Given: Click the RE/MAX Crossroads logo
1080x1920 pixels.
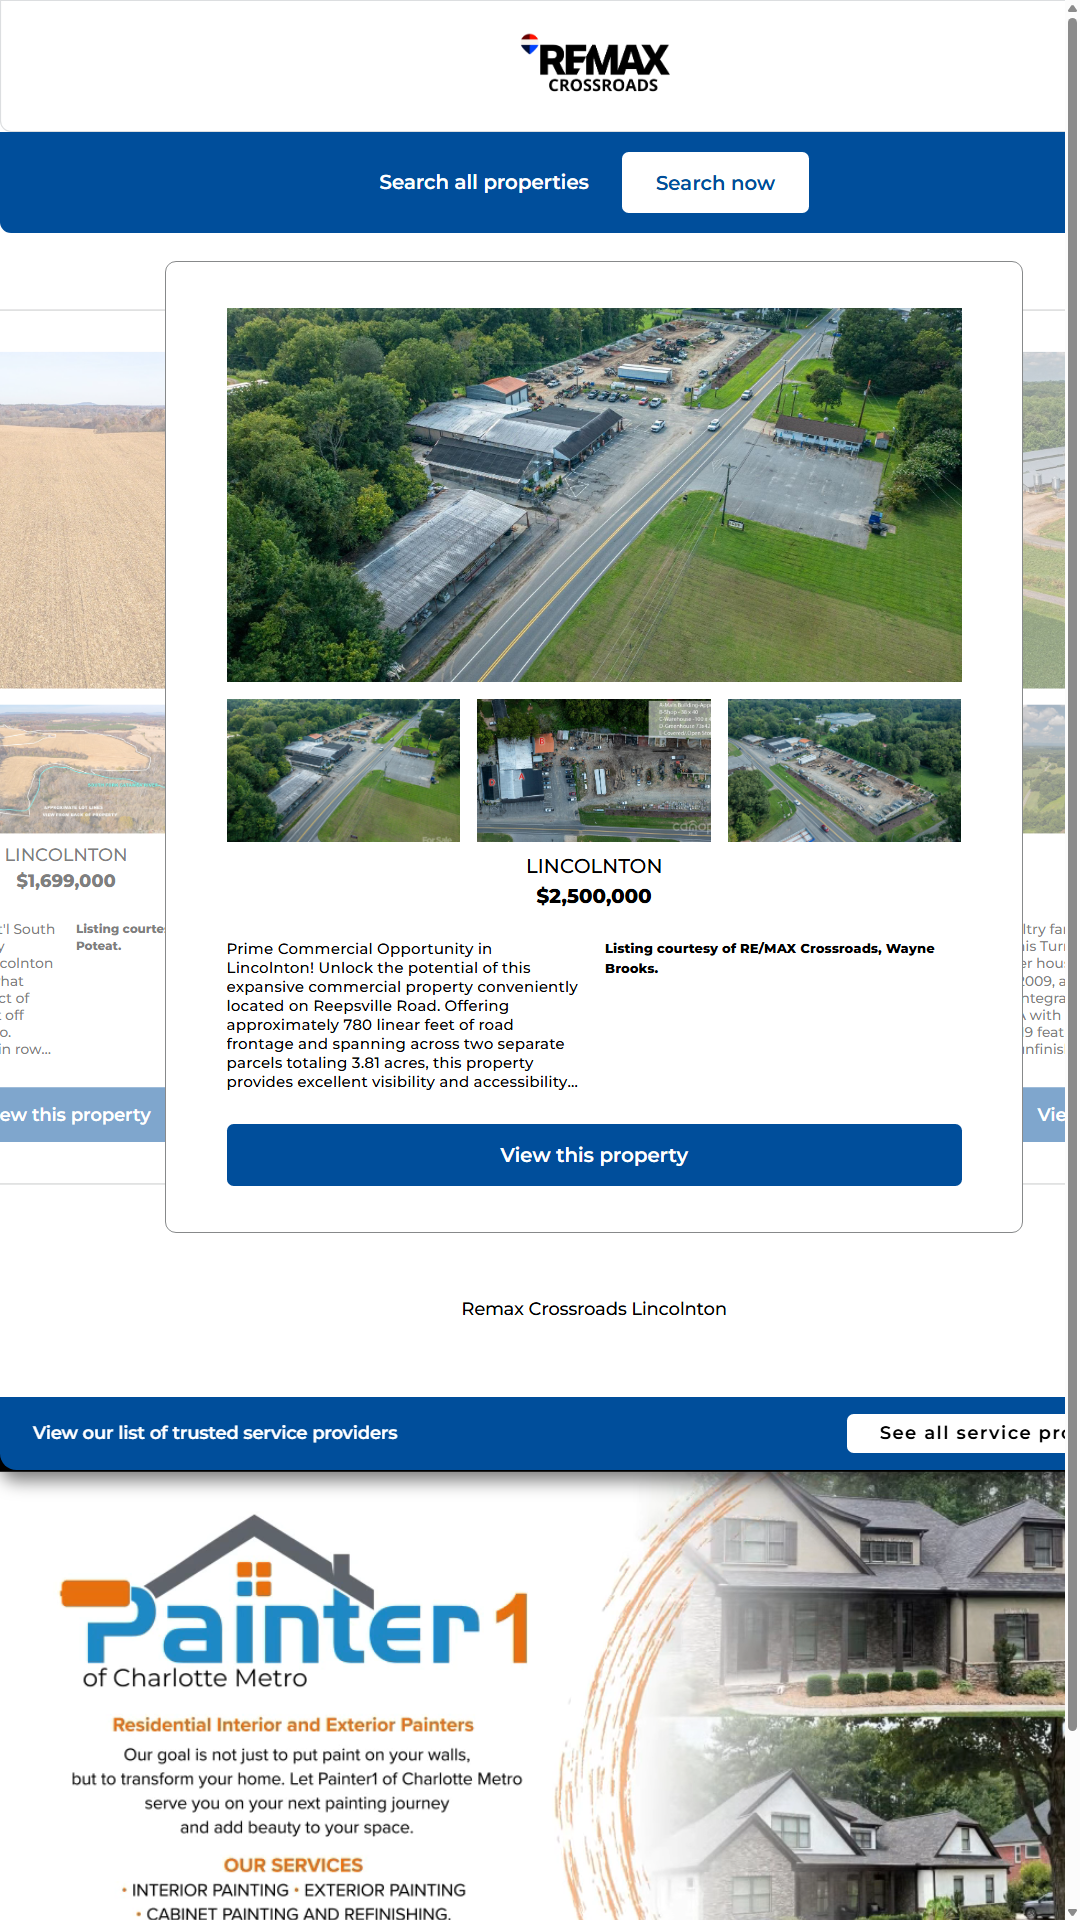Looking at the screenshot, I should 594,65.
